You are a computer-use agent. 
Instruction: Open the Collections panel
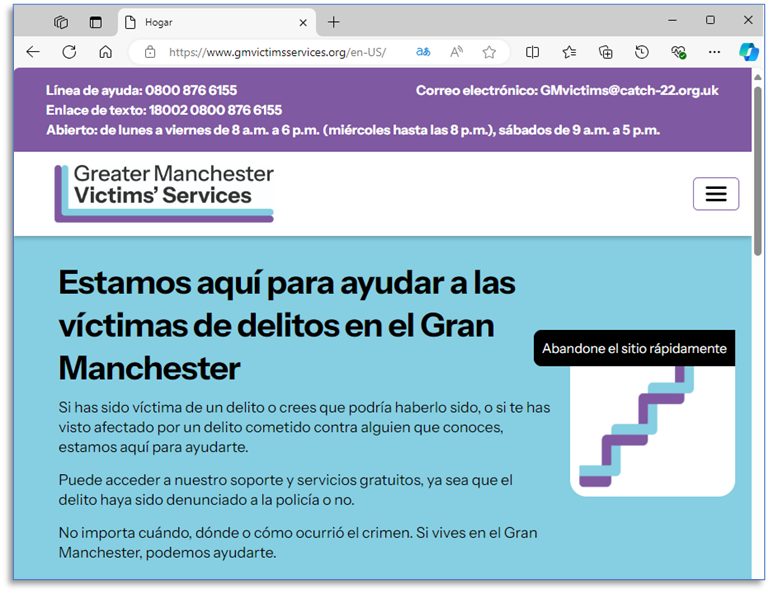[x=605, y=52]
